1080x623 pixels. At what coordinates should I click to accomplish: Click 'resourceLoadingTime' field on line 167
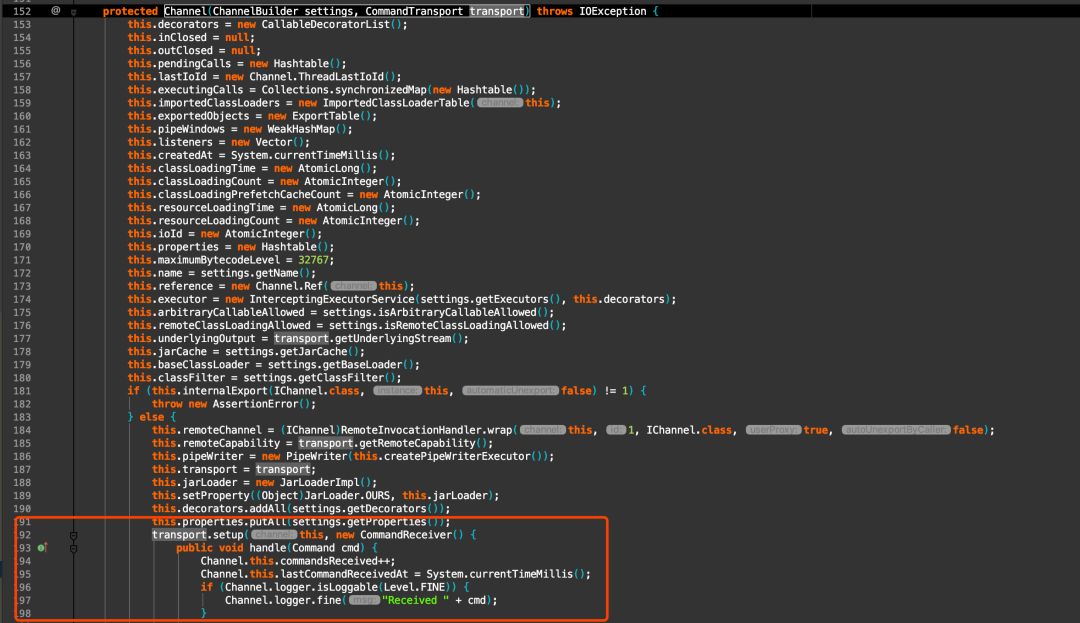(x=216, y=208)
